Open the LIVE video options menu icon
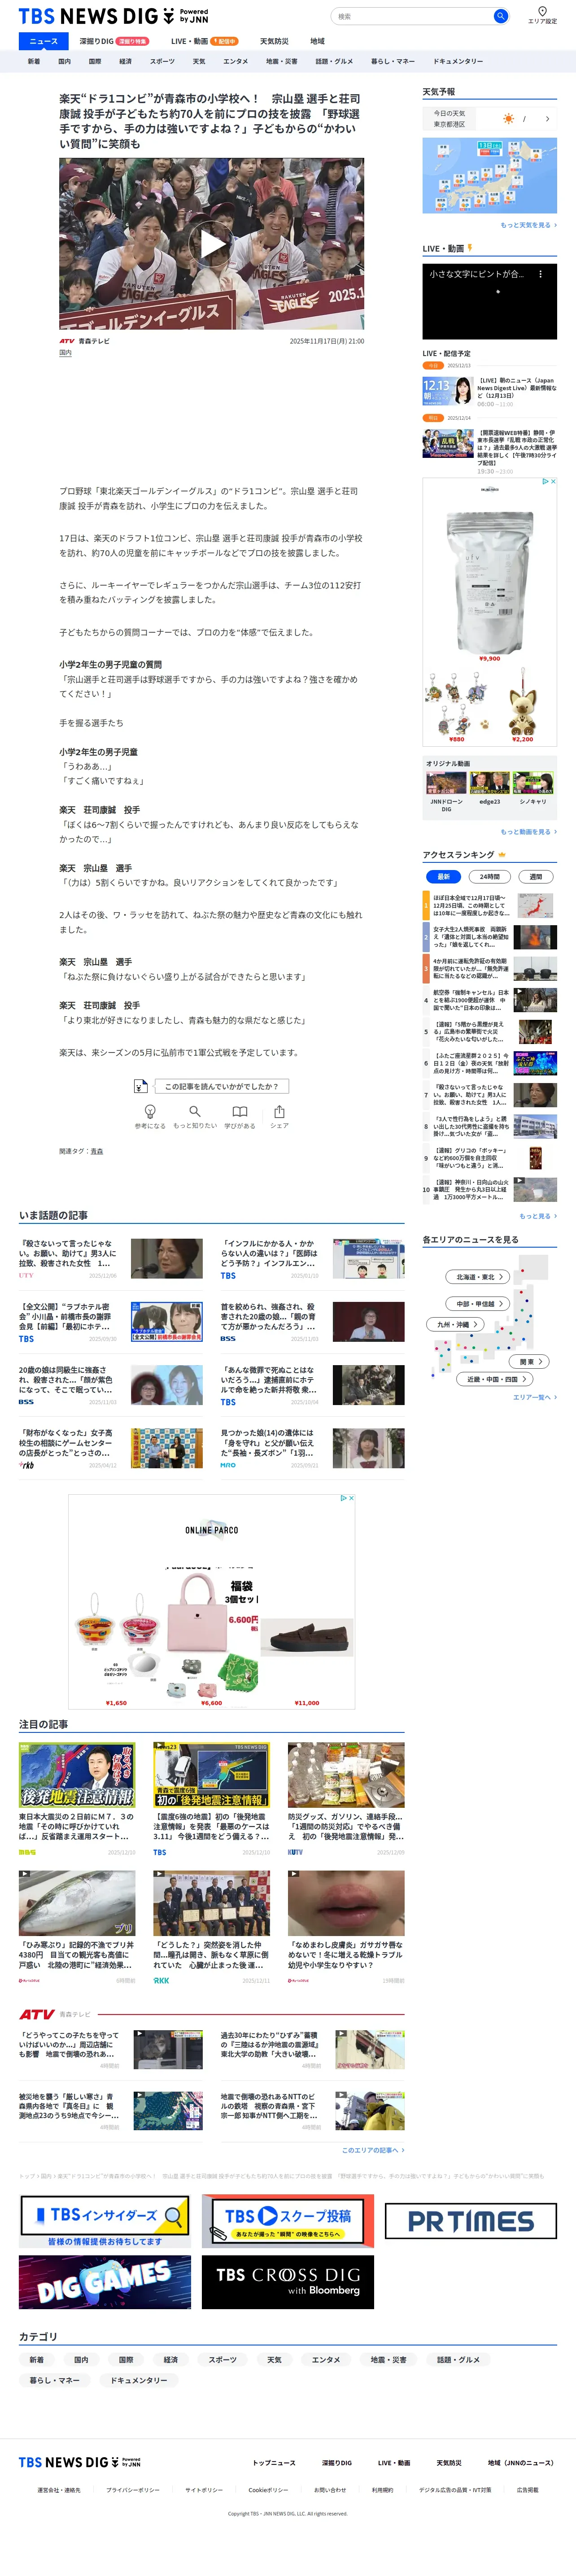The image size is (576, 2576). click(x=540, y=273)
